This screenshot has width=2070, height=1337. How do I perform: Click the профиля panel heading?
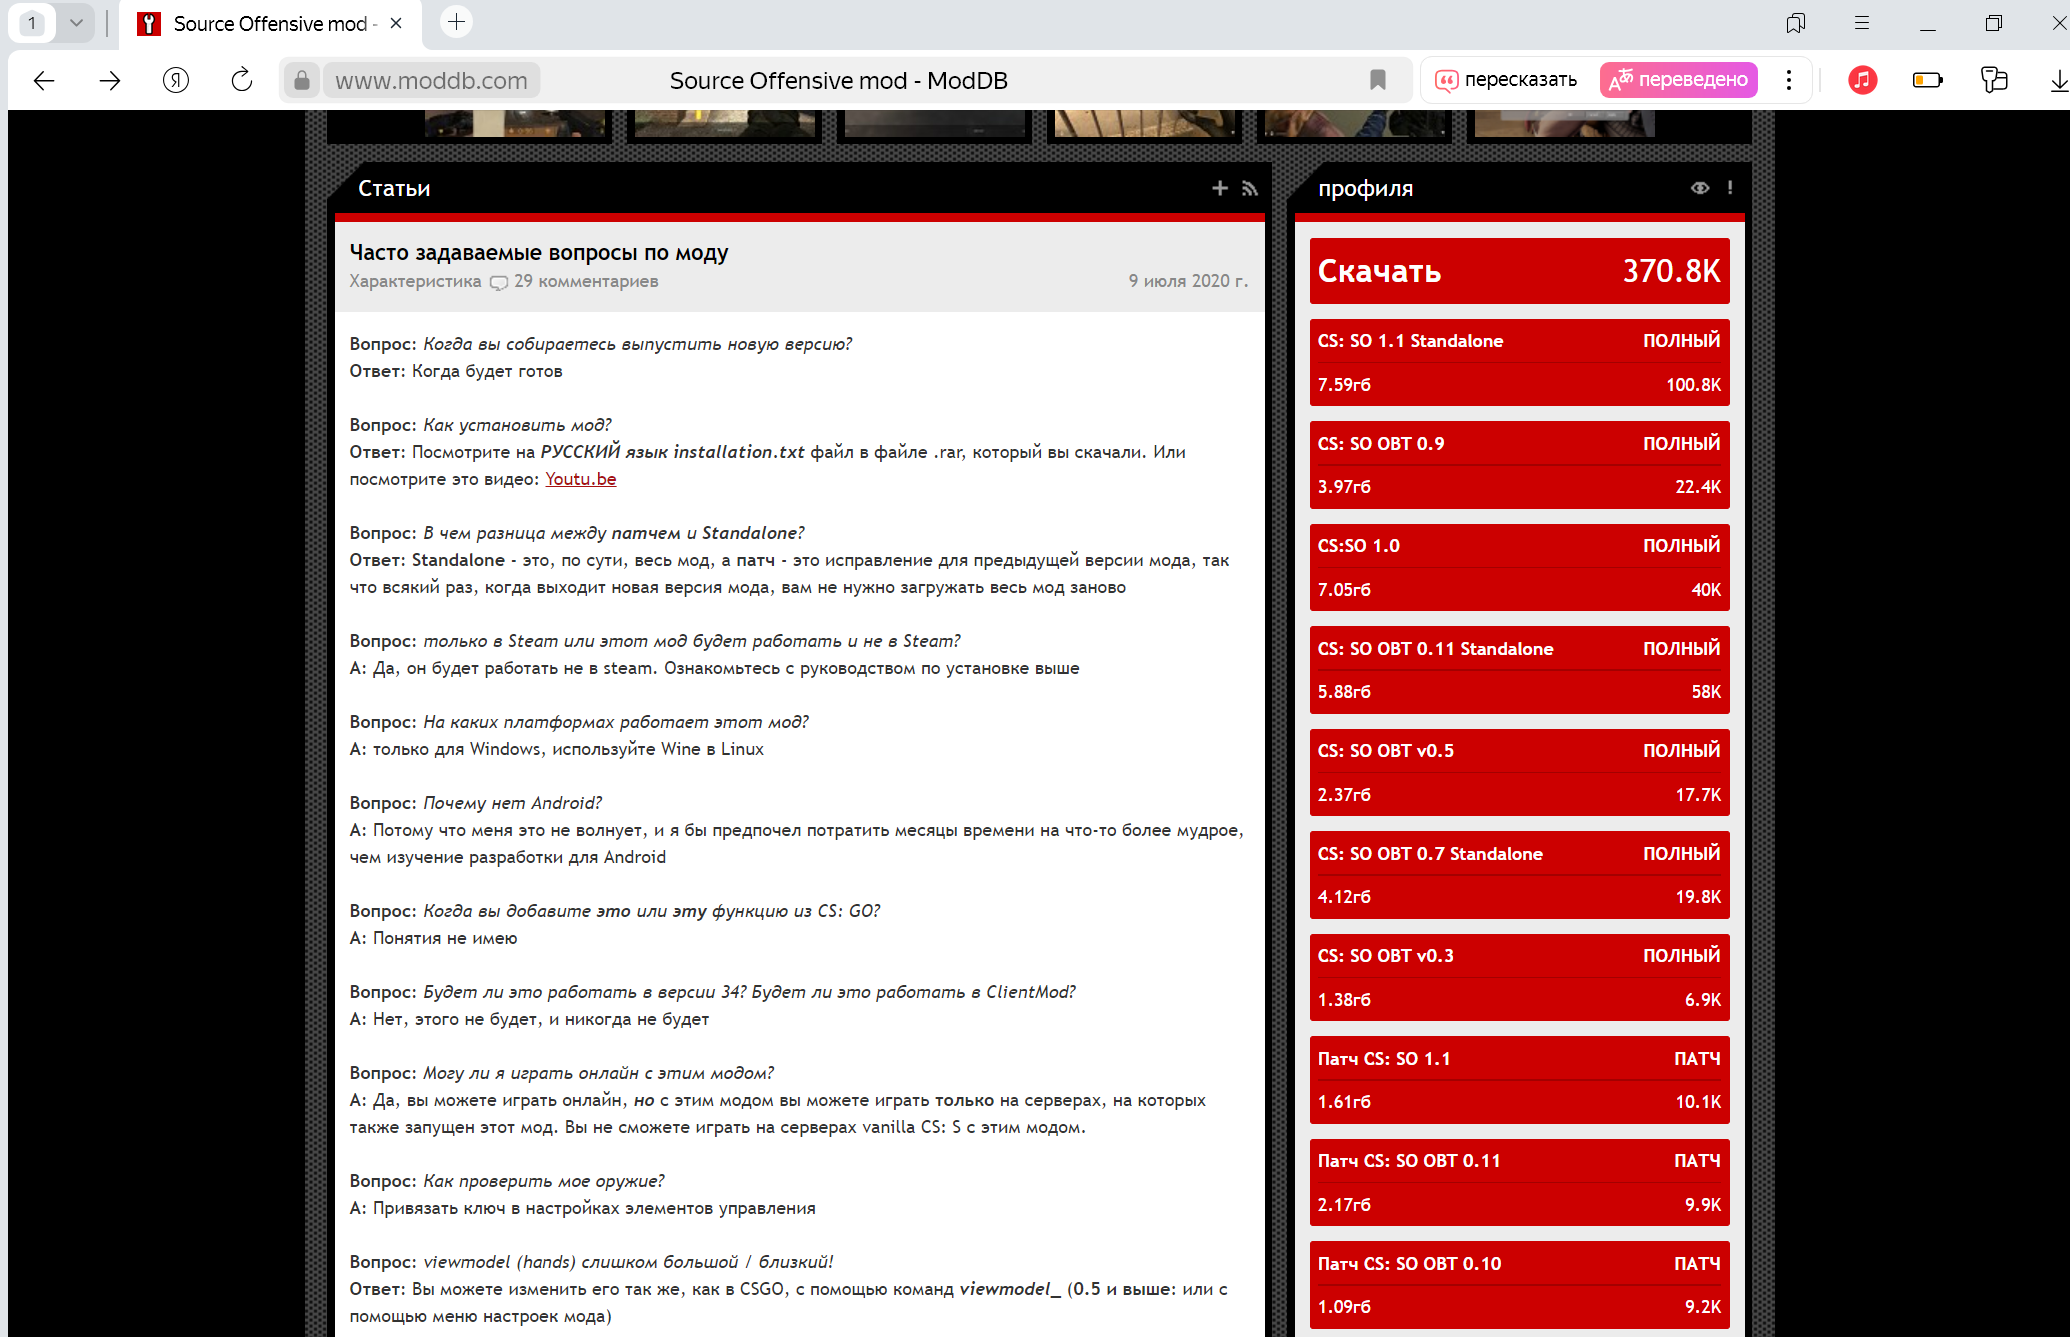click(x=1365, y=189)
